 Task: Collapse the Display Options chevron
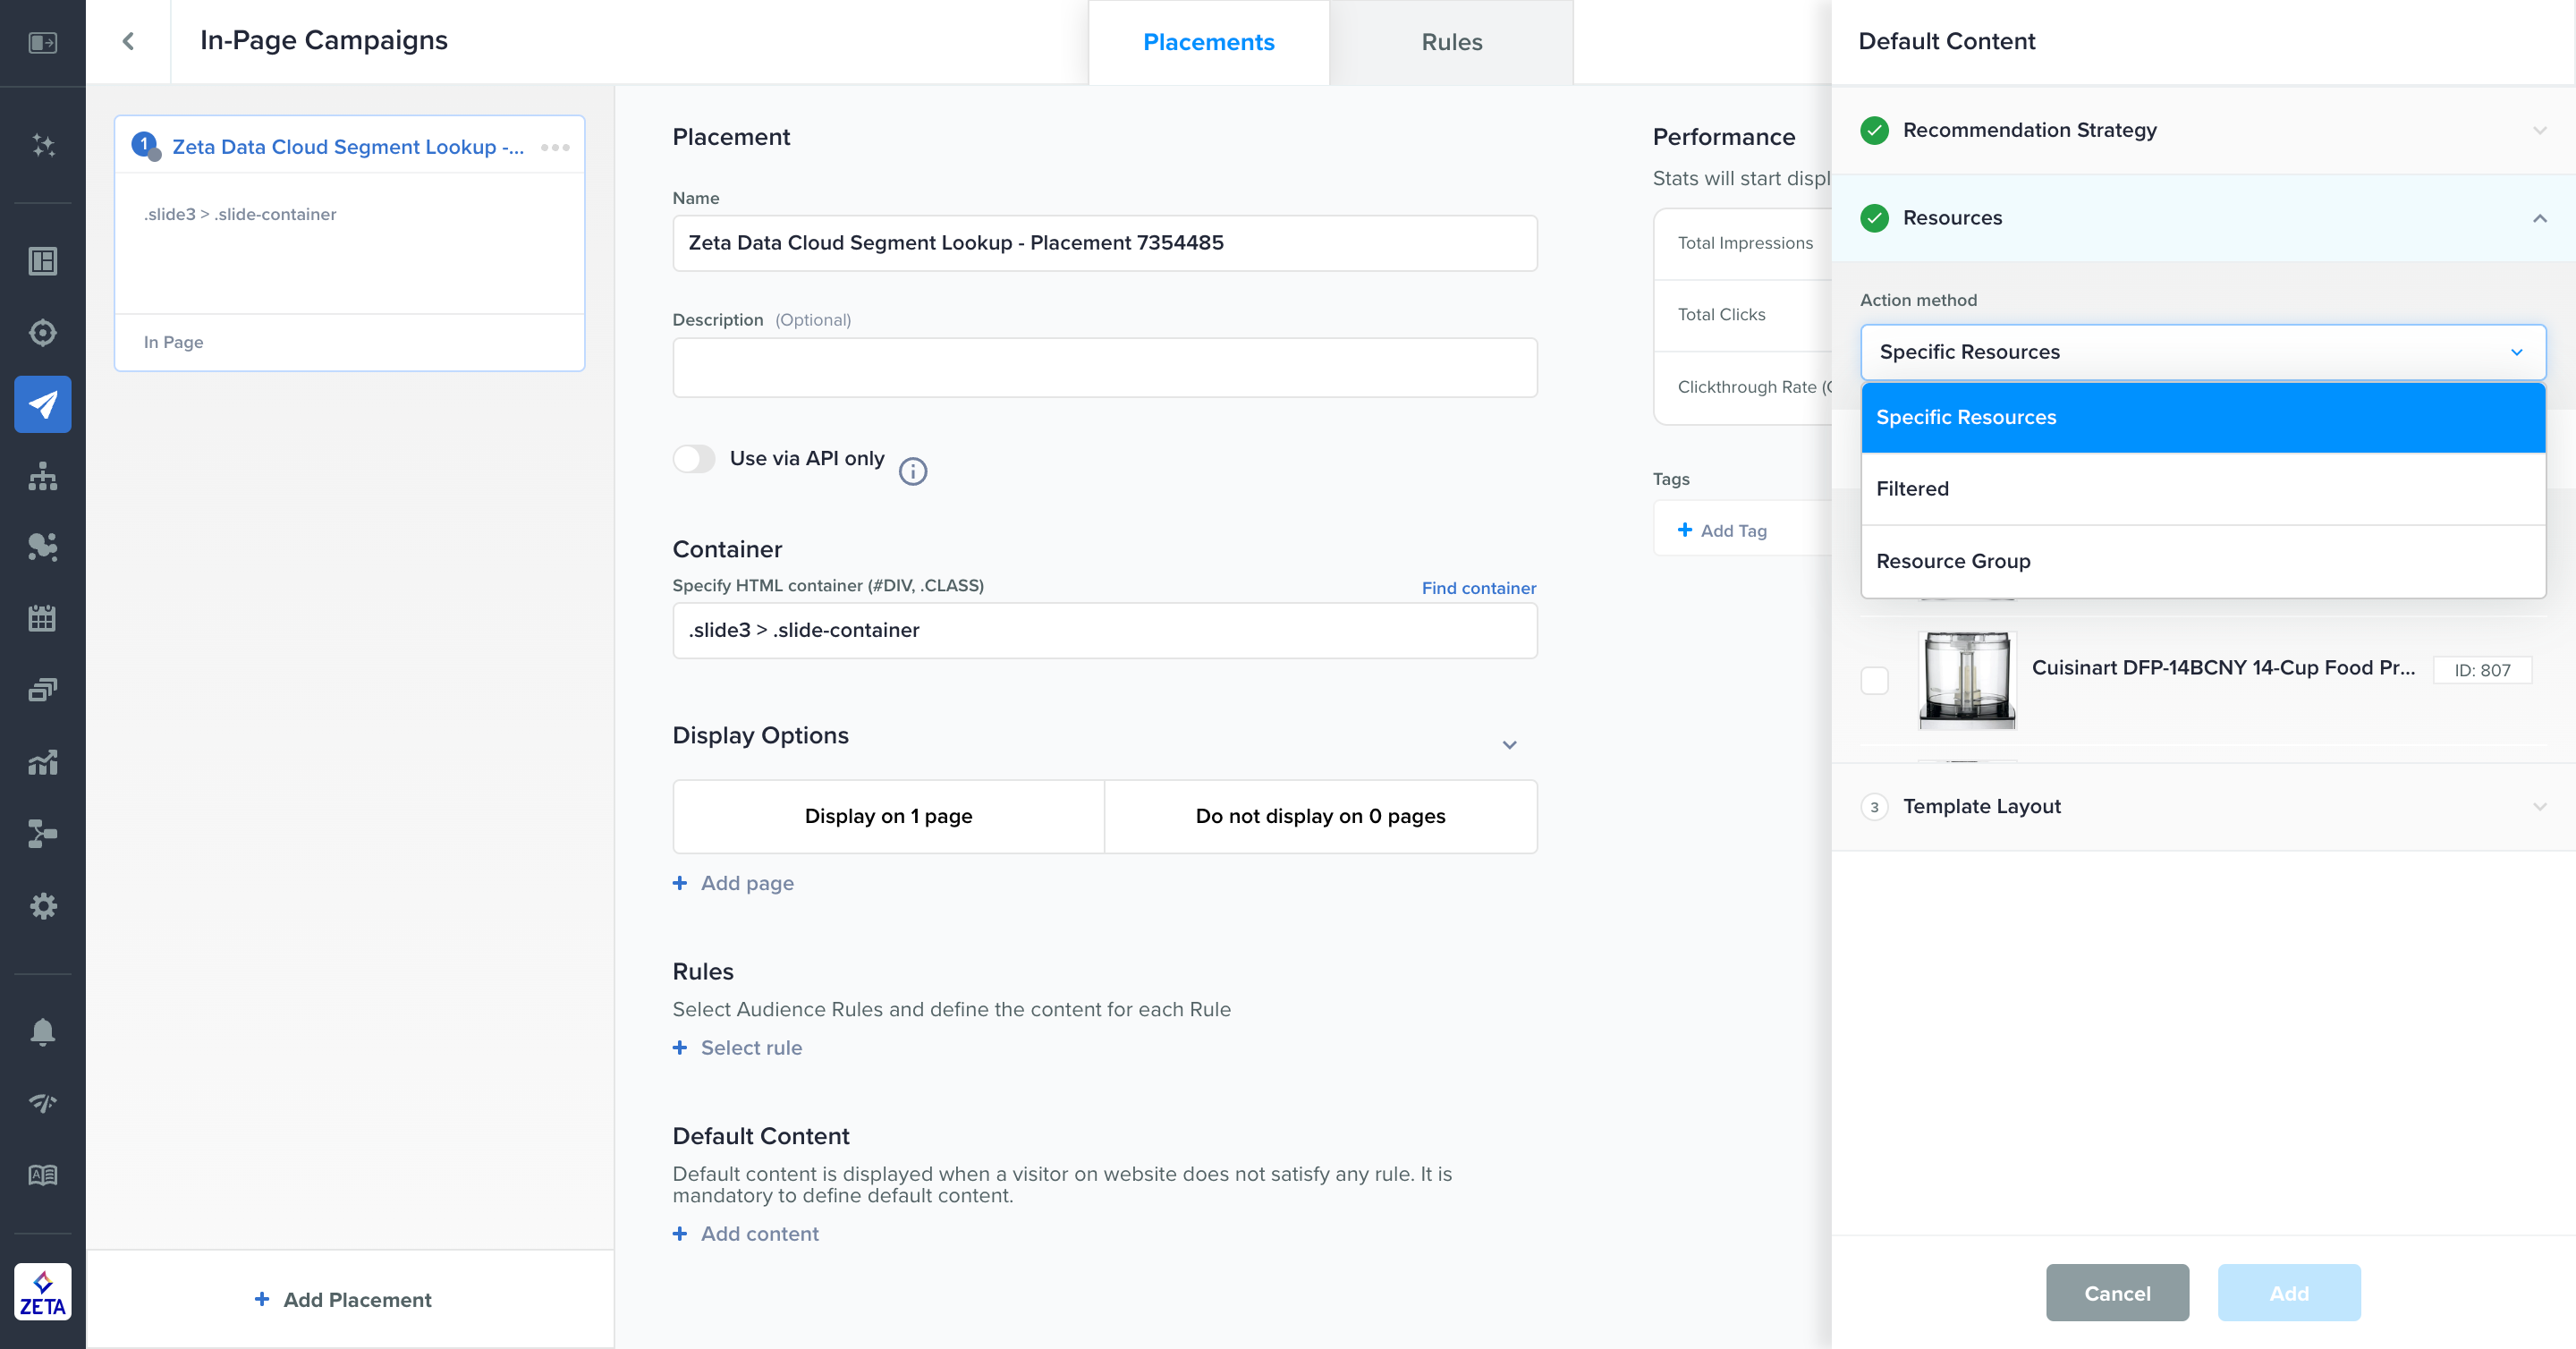1509,745
